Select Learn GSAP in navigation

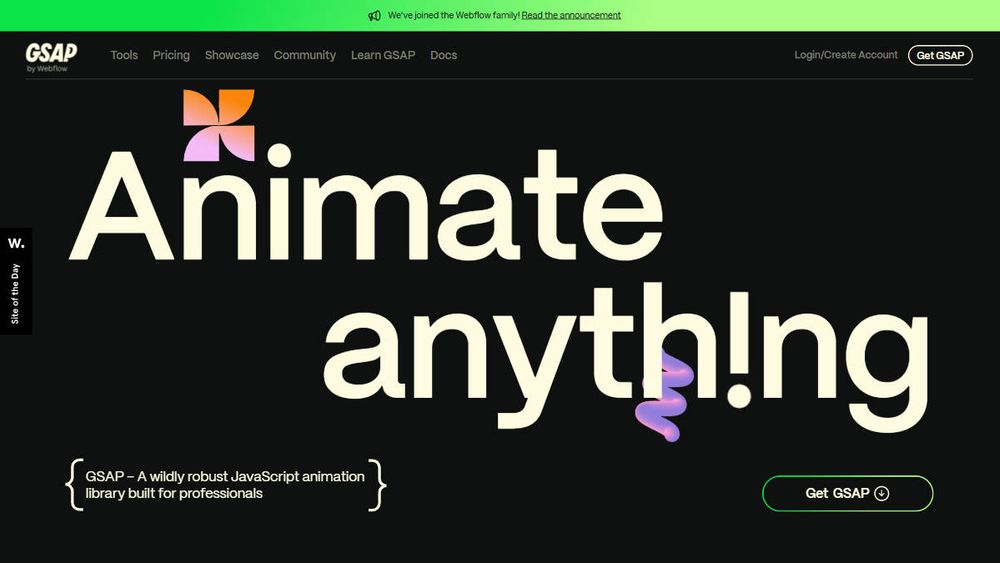[383, 55]
